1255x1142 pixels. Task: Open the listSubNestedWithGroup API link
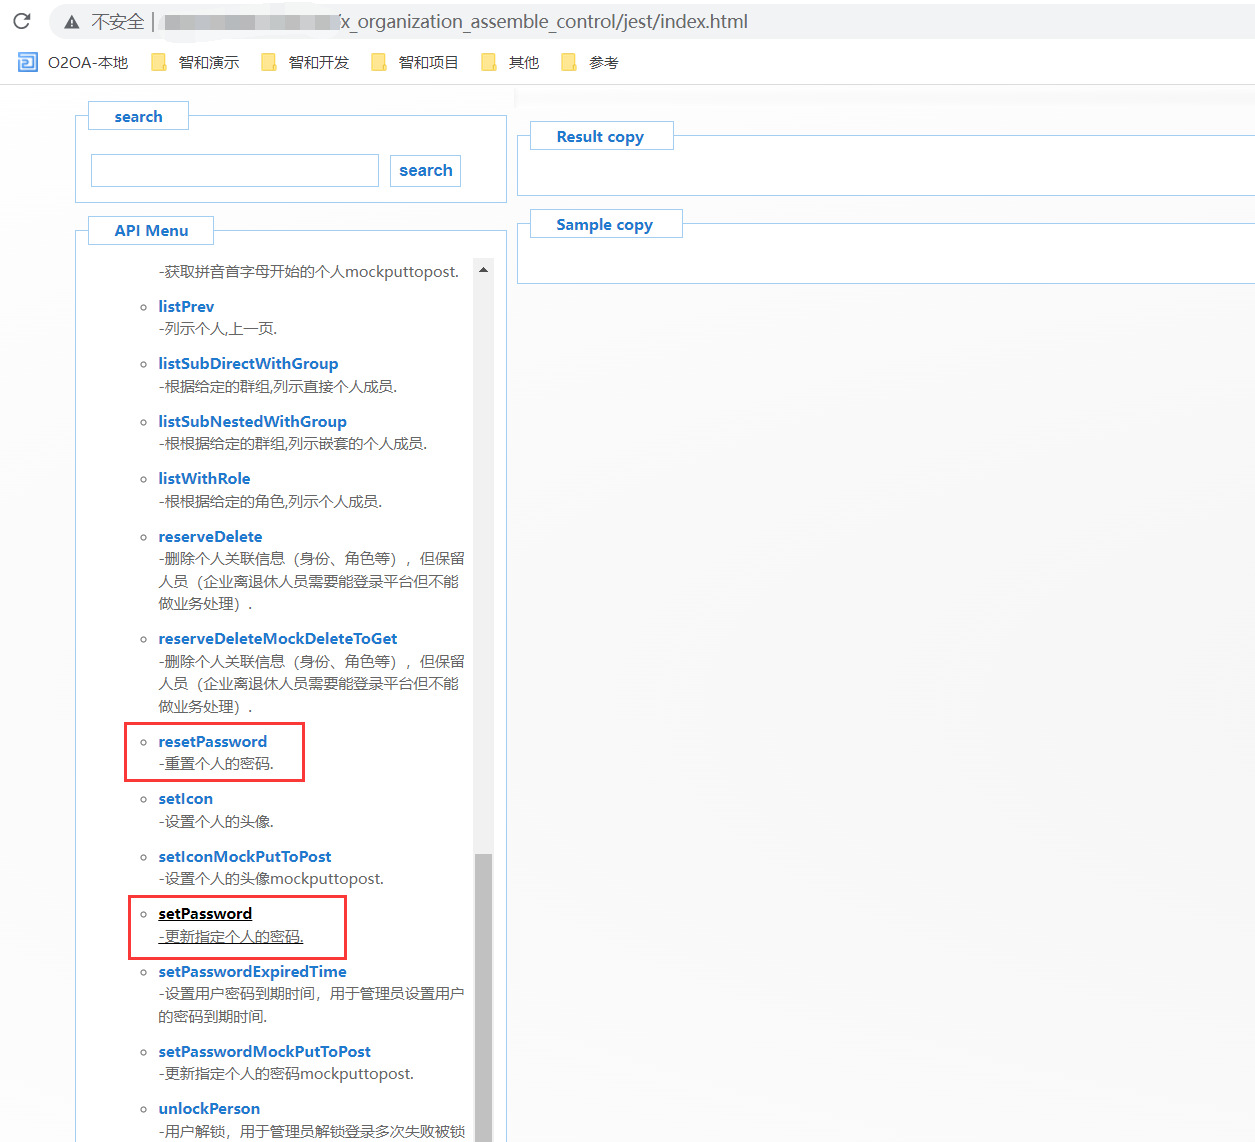coord(252,421)
